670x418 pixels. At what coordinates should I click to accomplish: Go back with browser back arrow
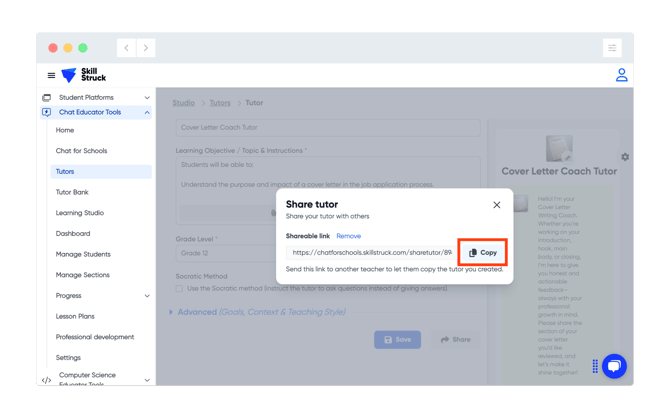pyautogui.click(x=127, y=48)
